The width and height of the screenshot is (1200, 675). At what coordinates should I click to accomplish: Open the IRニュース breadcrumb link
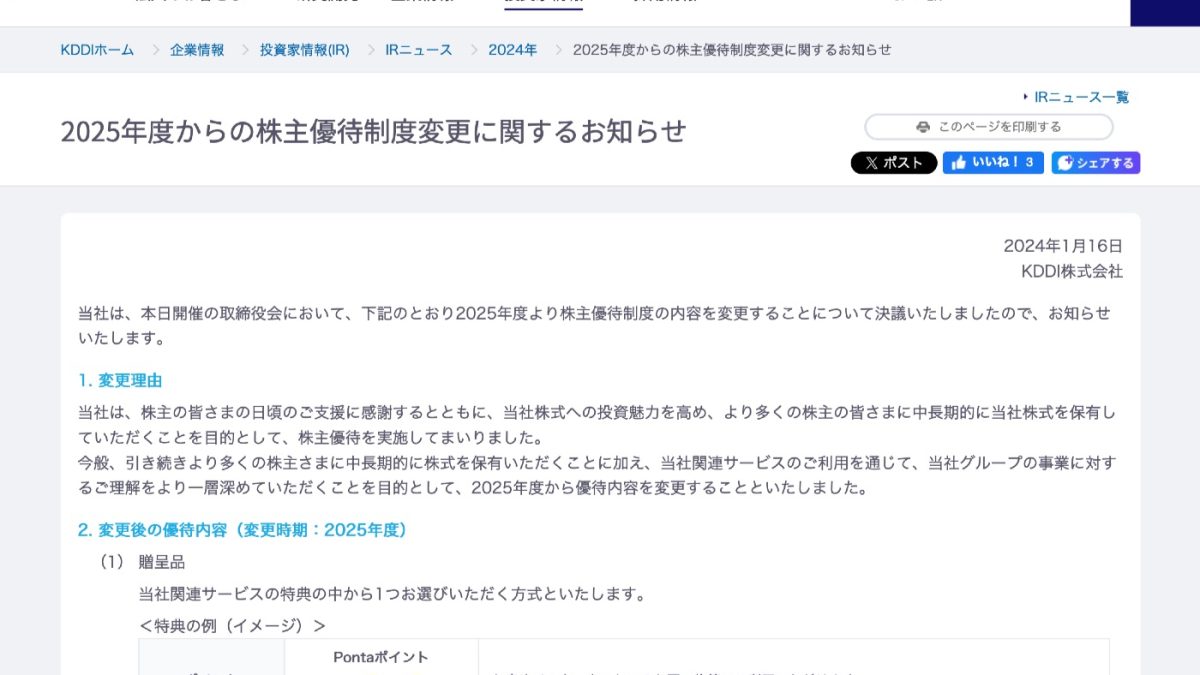click(418, 49)
